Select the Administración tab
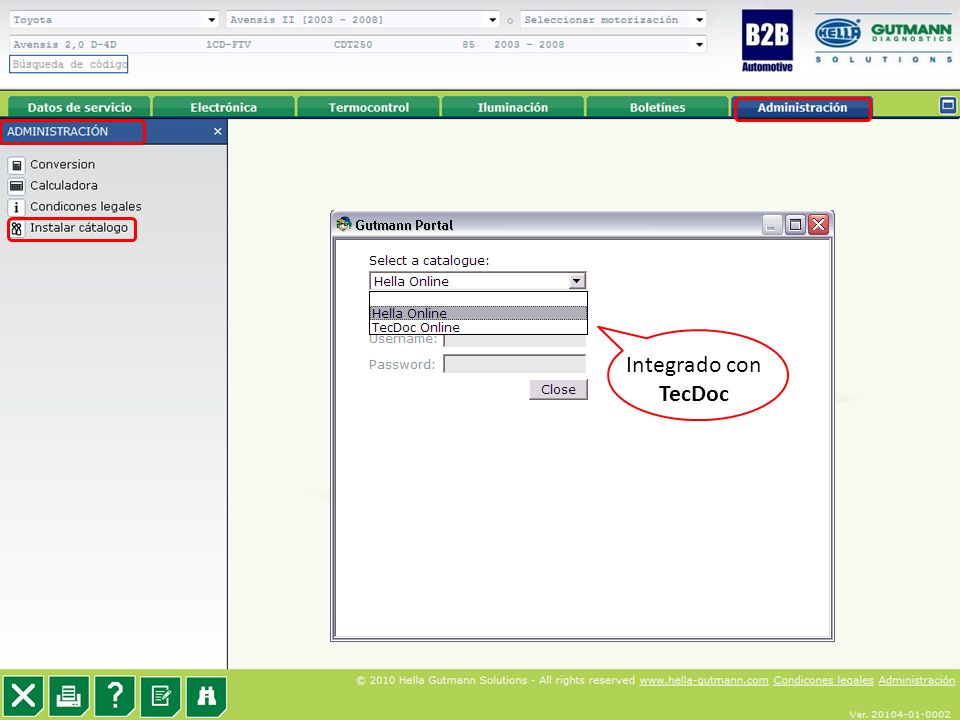Viewport: 960px width, 720px height. point(802,108)
